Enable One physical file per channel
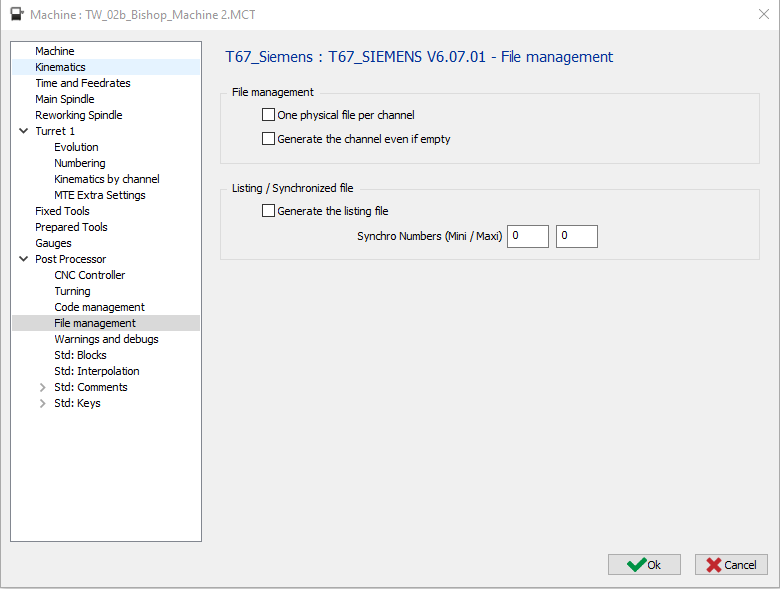 coord(268,115)
